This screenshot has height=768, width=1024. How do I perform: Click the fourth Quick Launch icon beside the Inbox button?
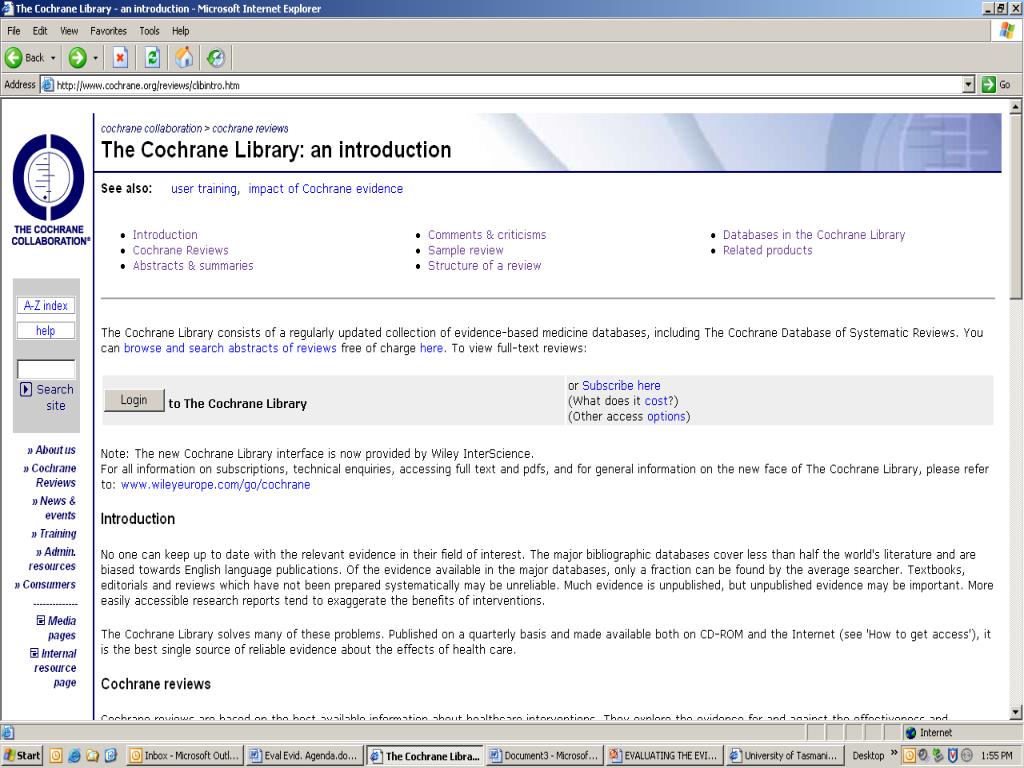[x=111, y=756]
